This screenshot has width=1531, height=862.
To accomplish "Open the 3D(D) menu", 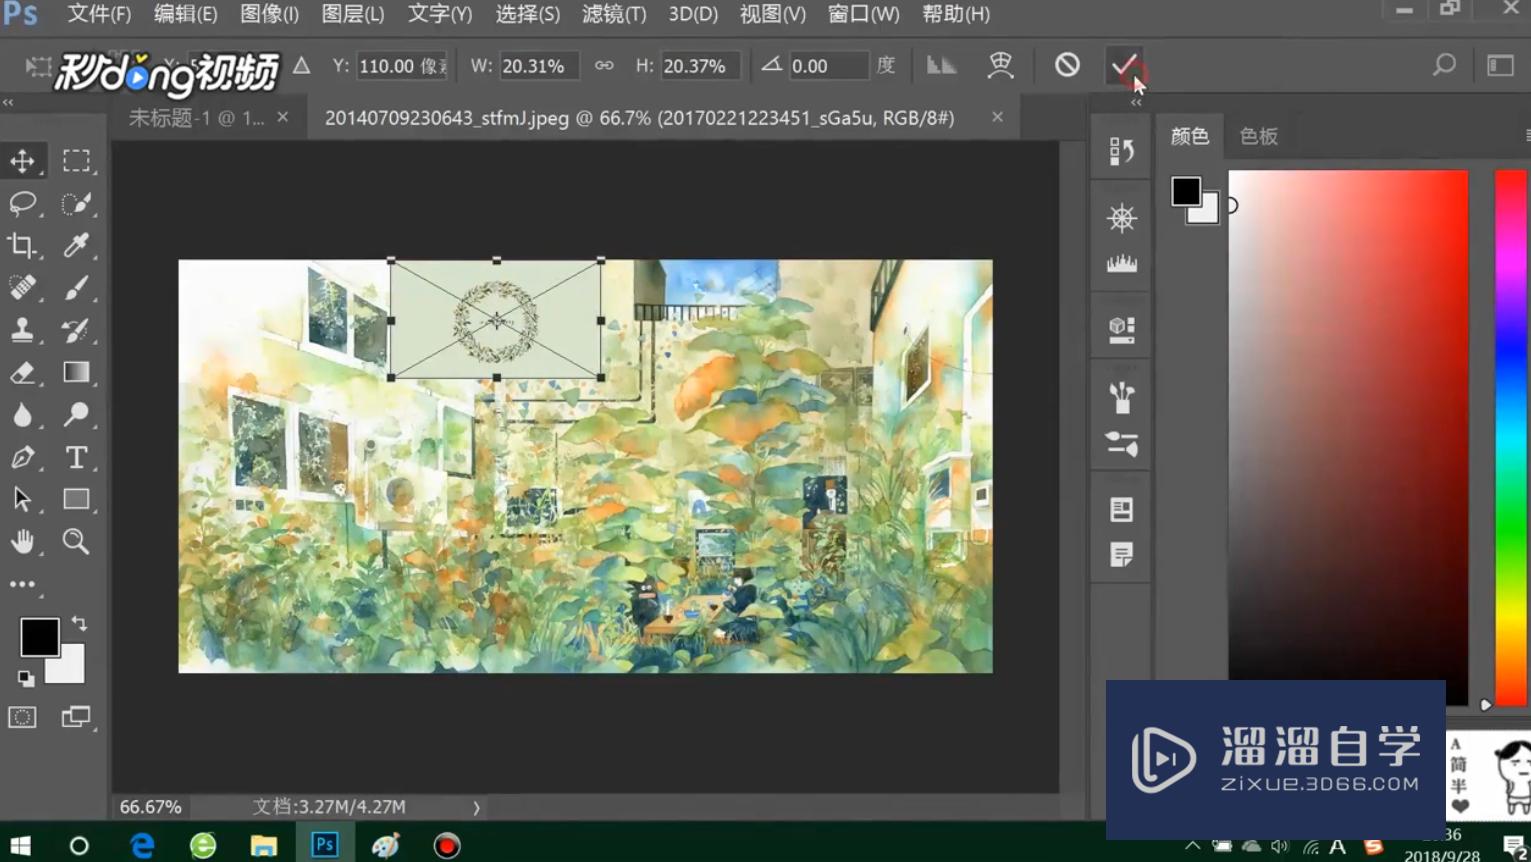I will (693, 14).
